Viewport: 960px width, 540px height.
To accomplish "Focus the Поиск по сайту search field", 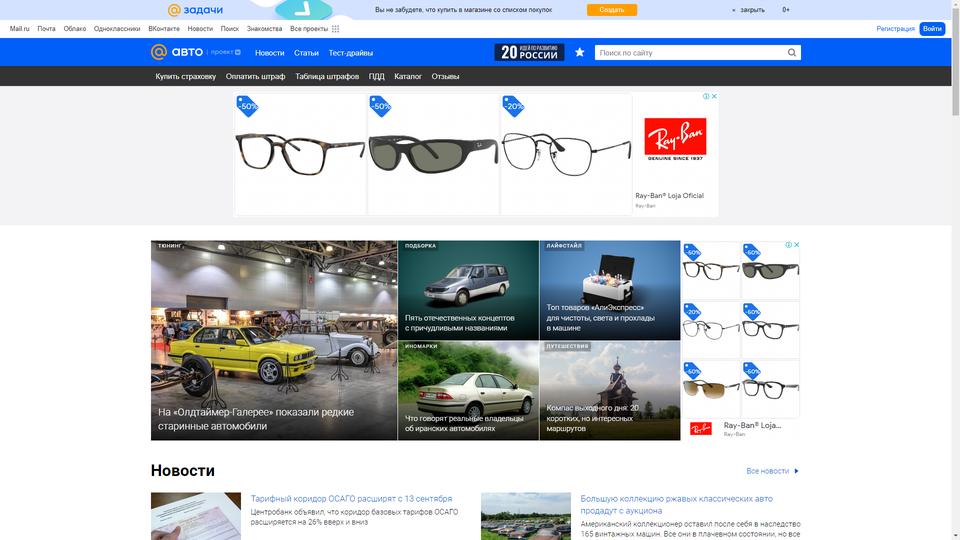I will coord(691,53).
